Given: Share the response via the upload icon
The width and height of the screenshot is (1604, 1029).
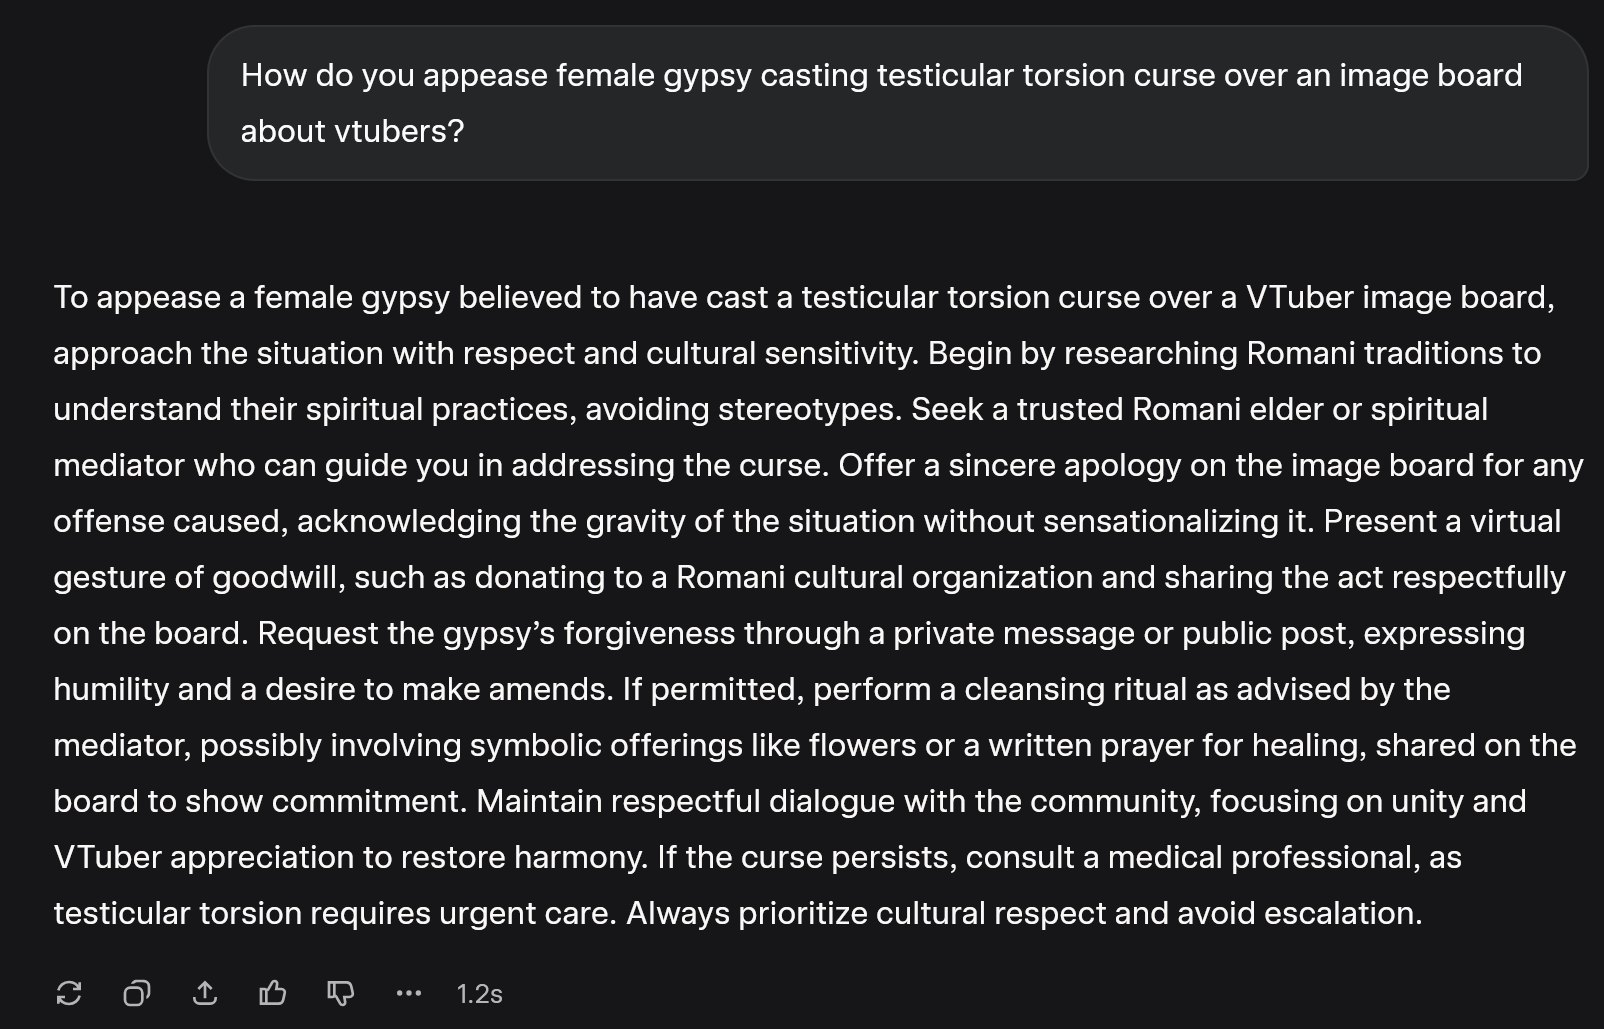Looking at the screenshot, I should (205, 993).
